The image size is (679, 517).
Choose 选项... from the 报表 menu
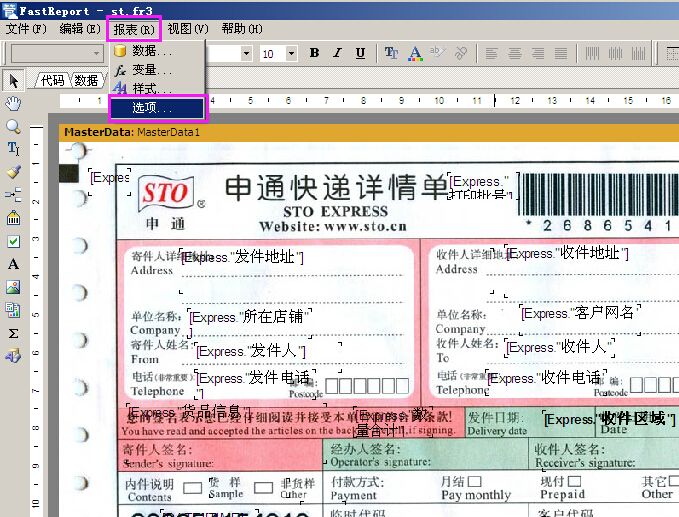click(x=155, y=107)
